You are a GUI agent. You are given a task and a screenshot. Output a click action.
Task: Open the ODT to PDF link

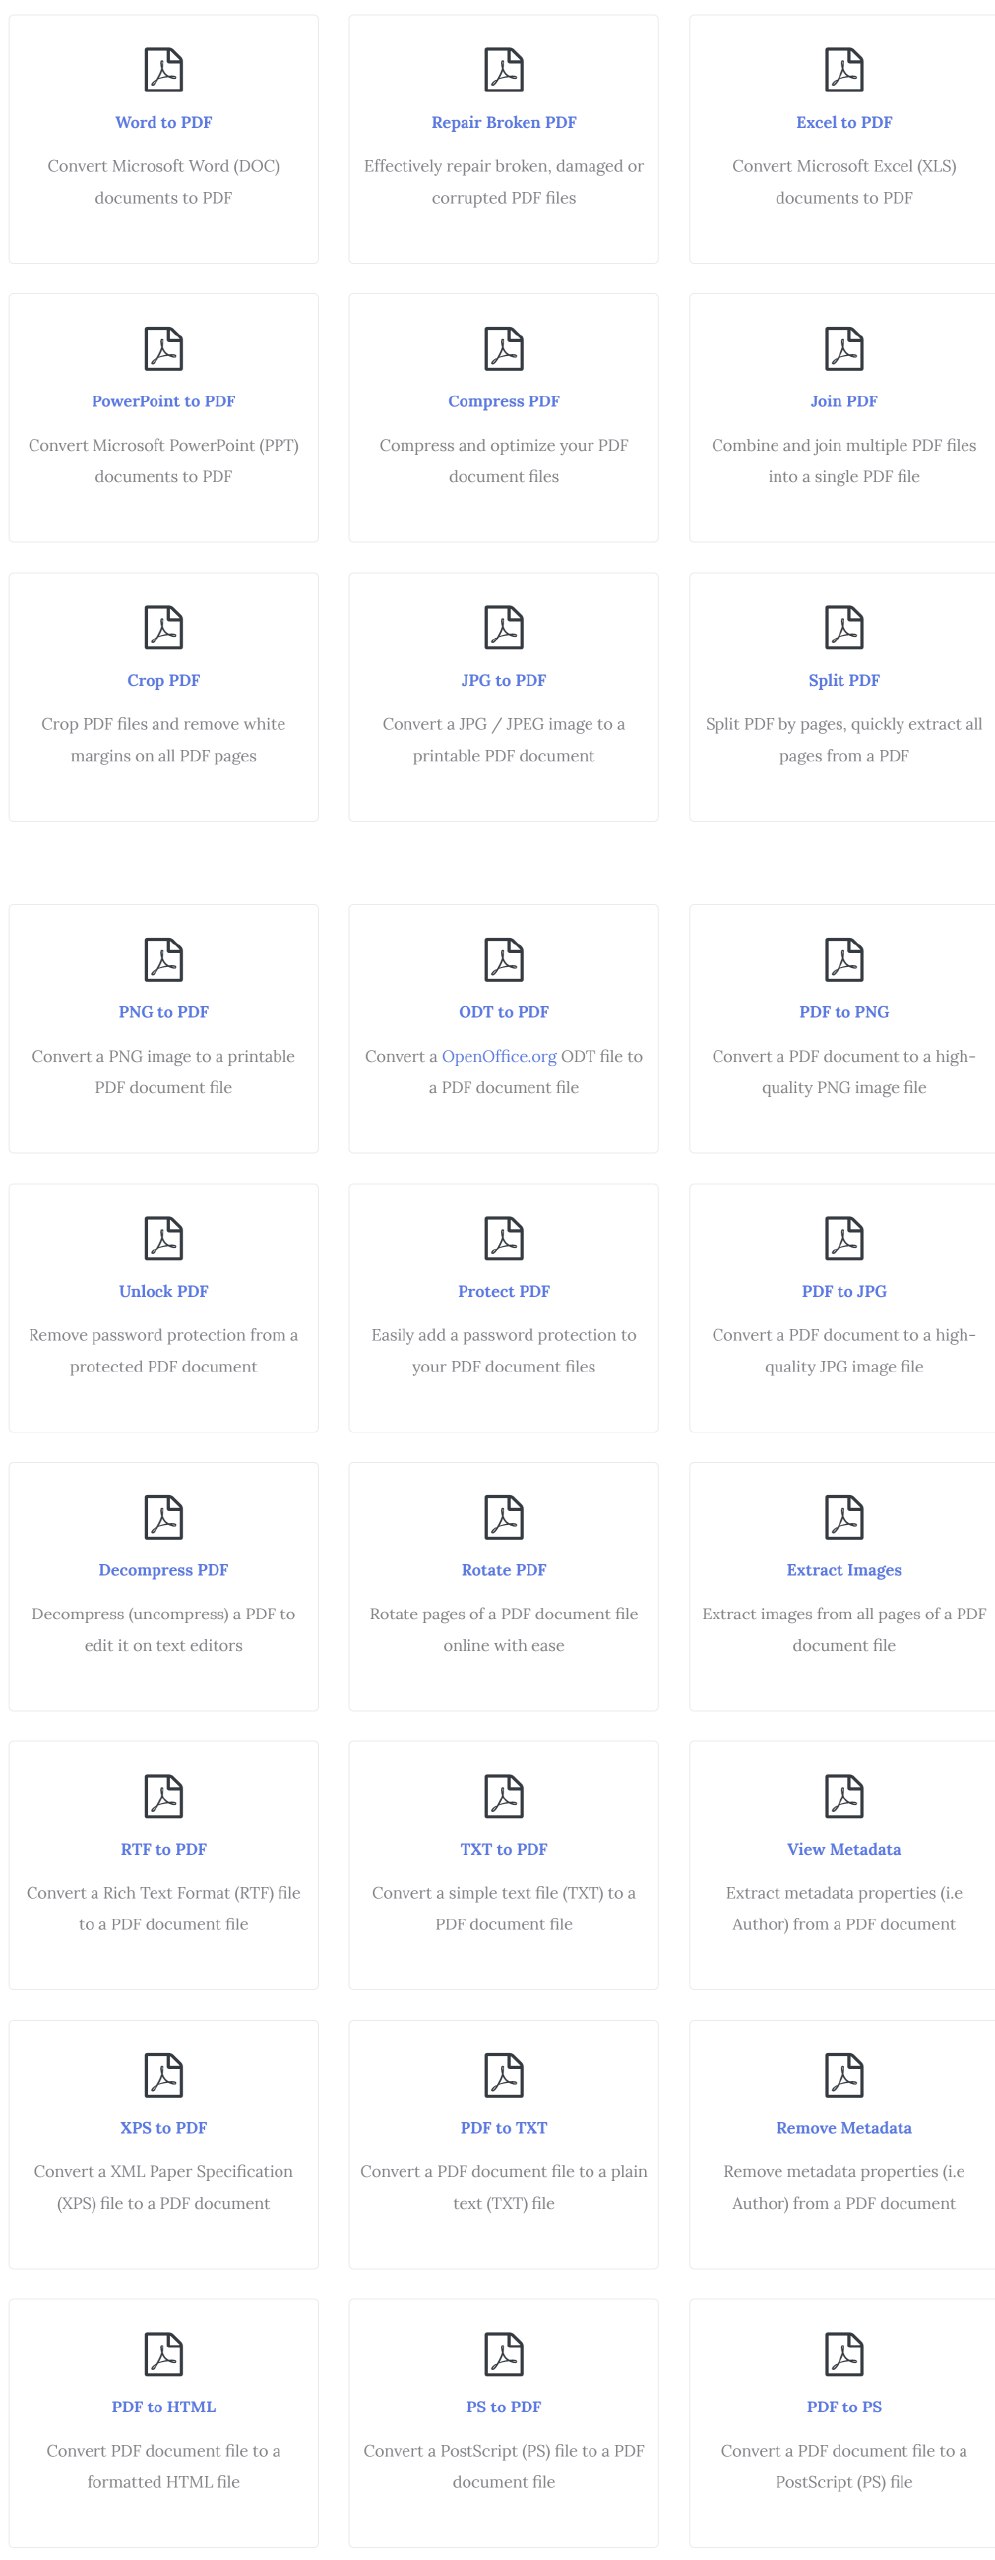[x=504, y=1012]
